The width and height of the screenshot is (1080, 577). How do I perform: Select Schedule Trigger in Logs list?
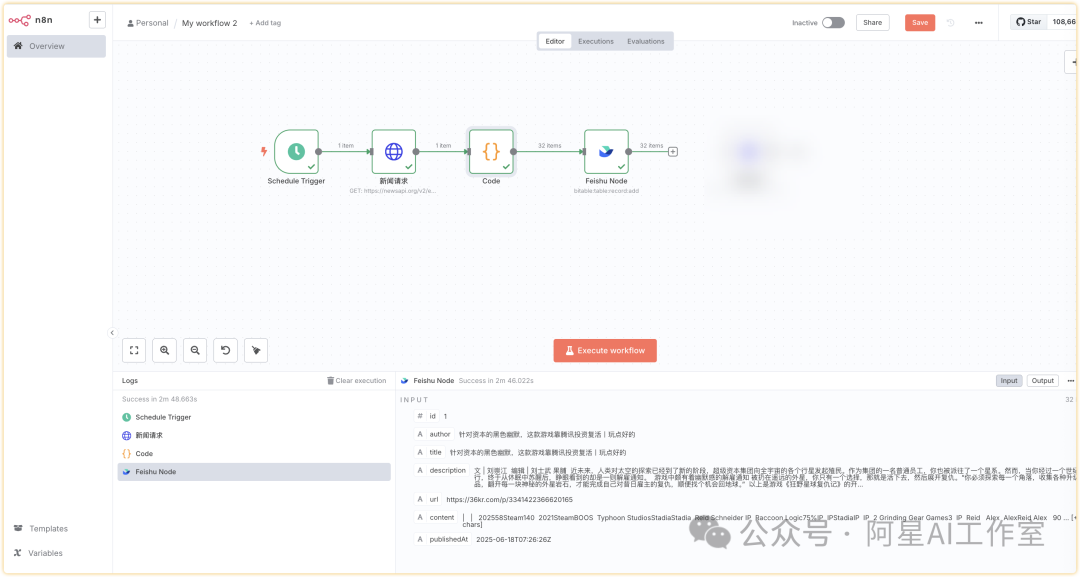point(253,417)
